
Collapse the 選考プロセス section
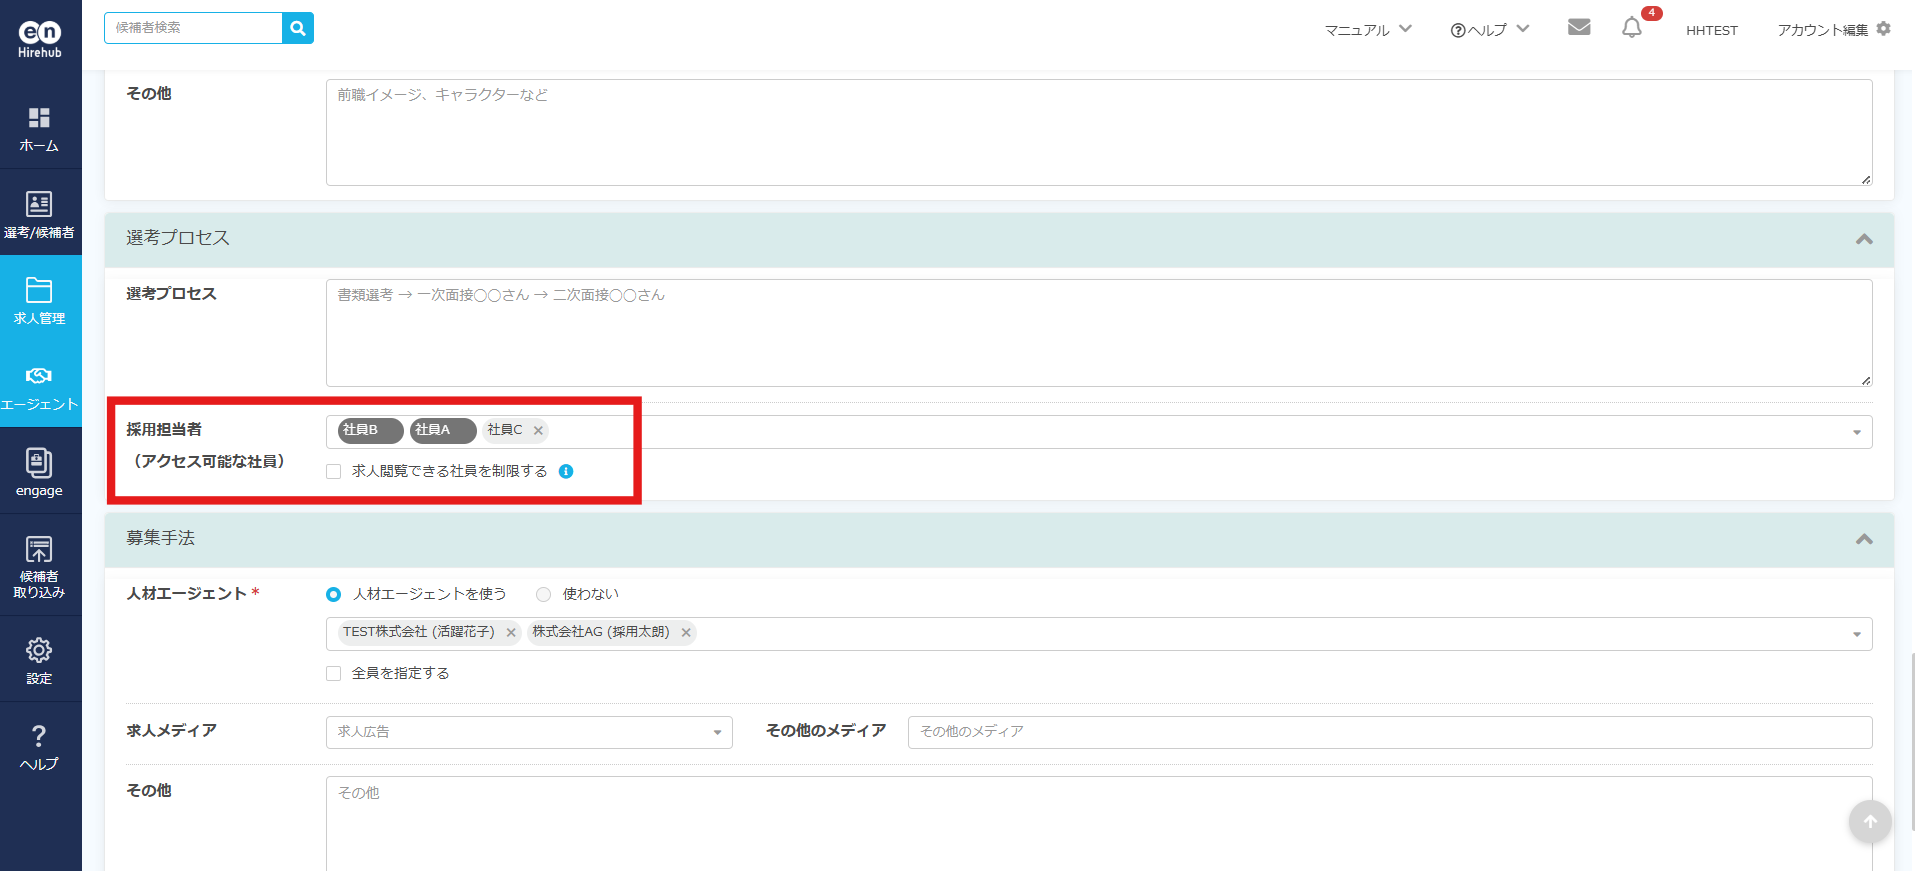coord(1863,239)
